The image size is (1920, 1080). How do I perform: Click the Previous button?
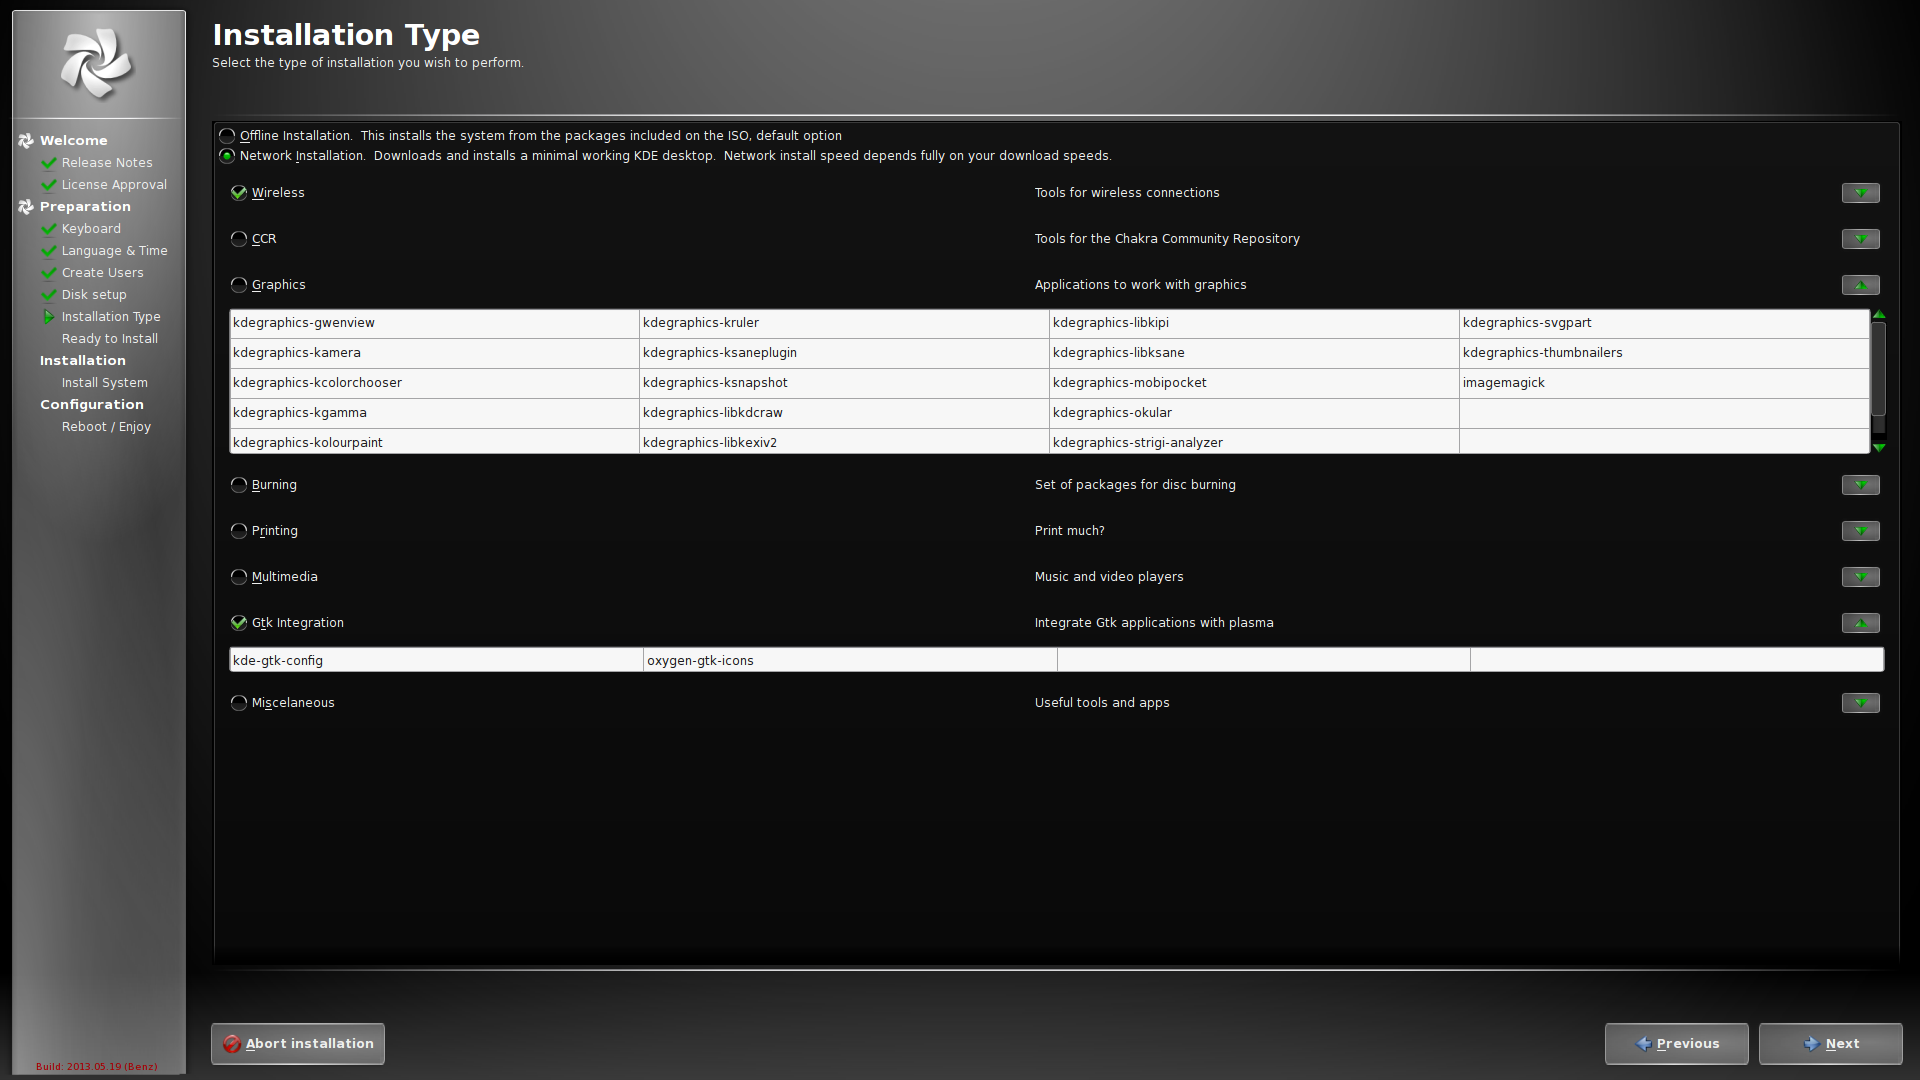click(x=1676, y=1044)
